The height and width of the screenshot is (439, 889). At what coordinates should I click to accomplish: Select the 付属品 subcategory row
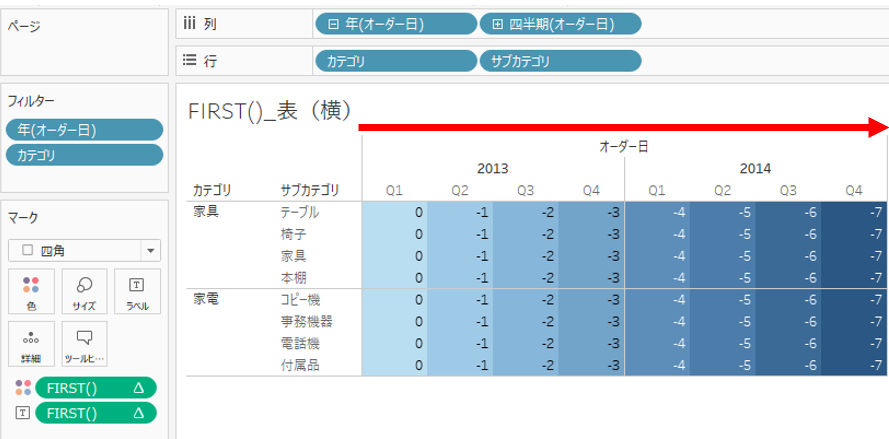point(300,366)
